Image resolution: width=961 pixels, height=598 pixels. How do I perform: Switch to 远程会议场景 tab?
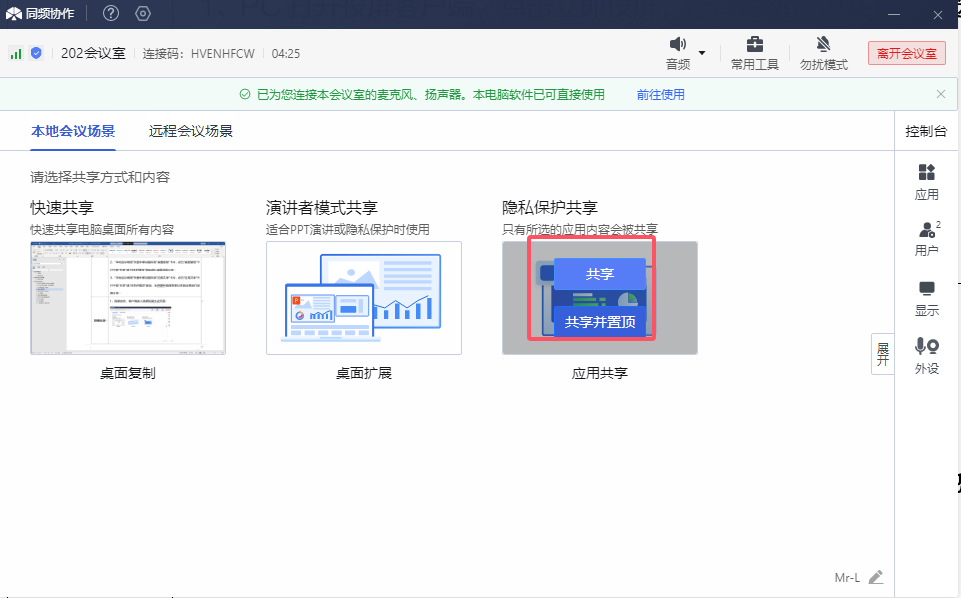[x=191, y=131]
